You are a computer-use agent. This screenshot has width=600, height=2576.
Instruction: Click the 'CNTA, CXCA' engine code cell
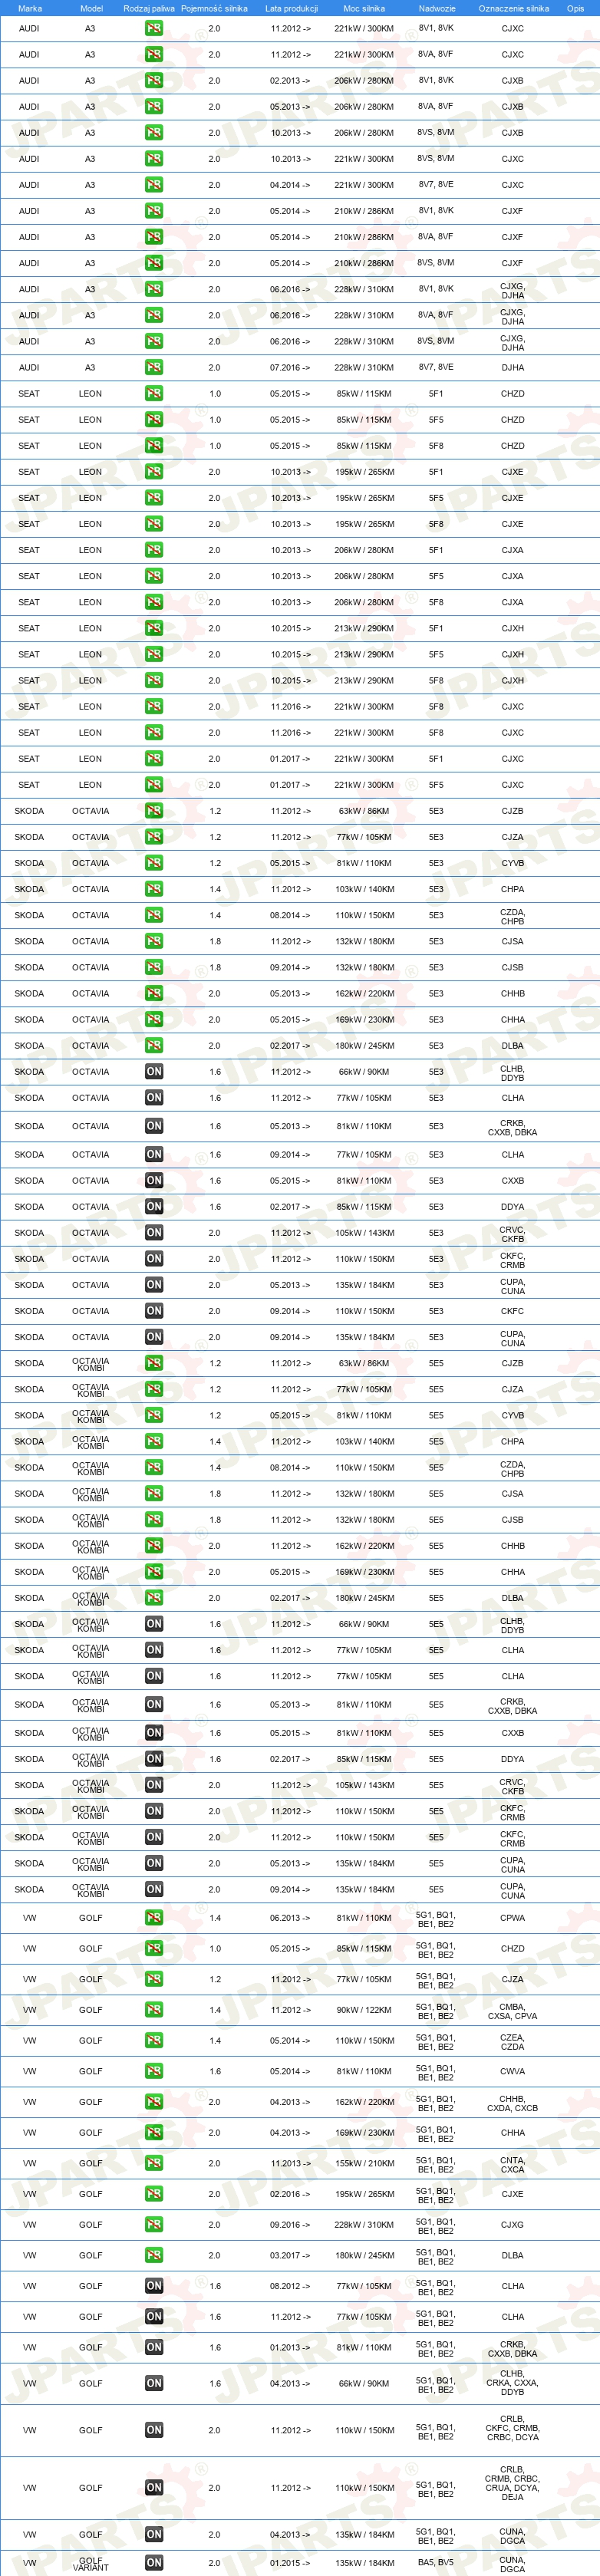coord(513,2163)
